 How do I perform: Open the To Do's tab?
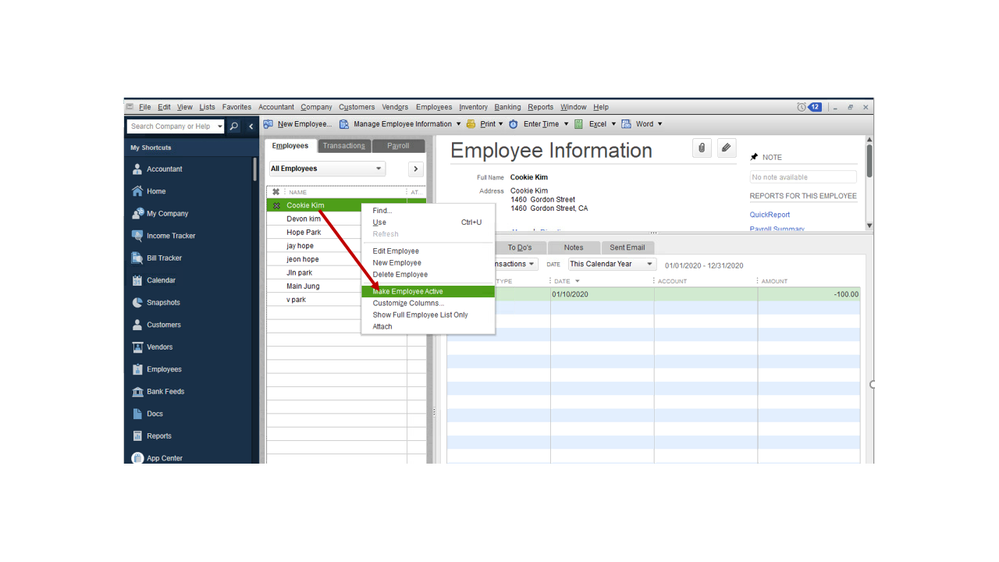click(520, 247)
